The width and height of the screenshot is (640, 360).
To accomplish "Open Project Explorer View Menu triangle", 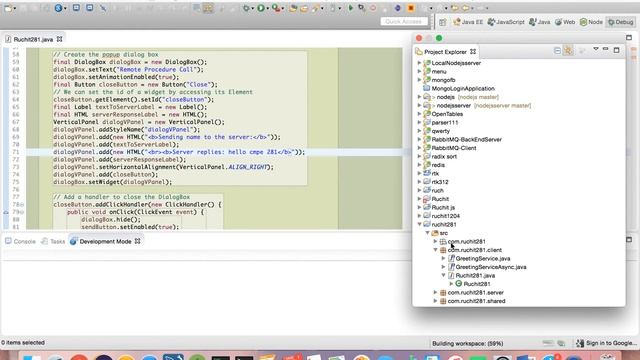I will pos(596,49).
